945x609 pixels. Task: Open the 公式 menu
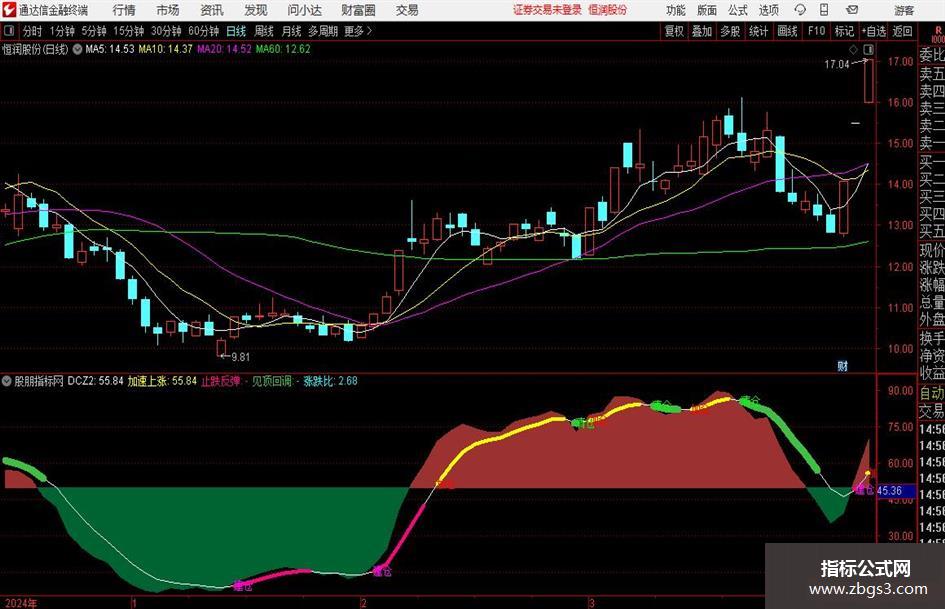click(x=738, y=10)
